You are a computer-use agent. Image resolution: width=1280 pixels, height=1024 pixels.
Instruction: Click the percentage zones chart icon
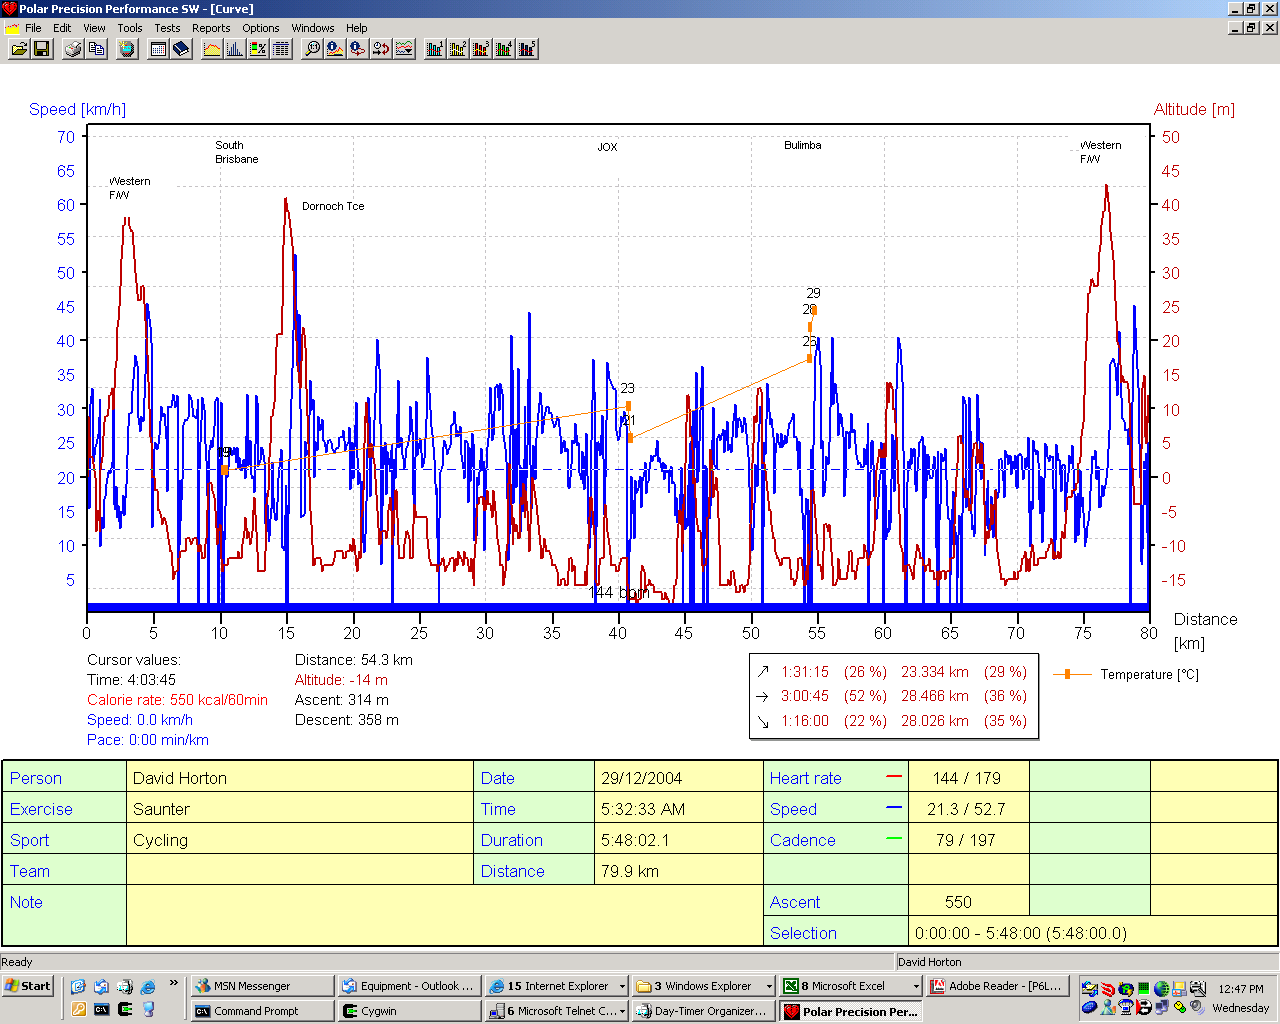tap(258, 48)
